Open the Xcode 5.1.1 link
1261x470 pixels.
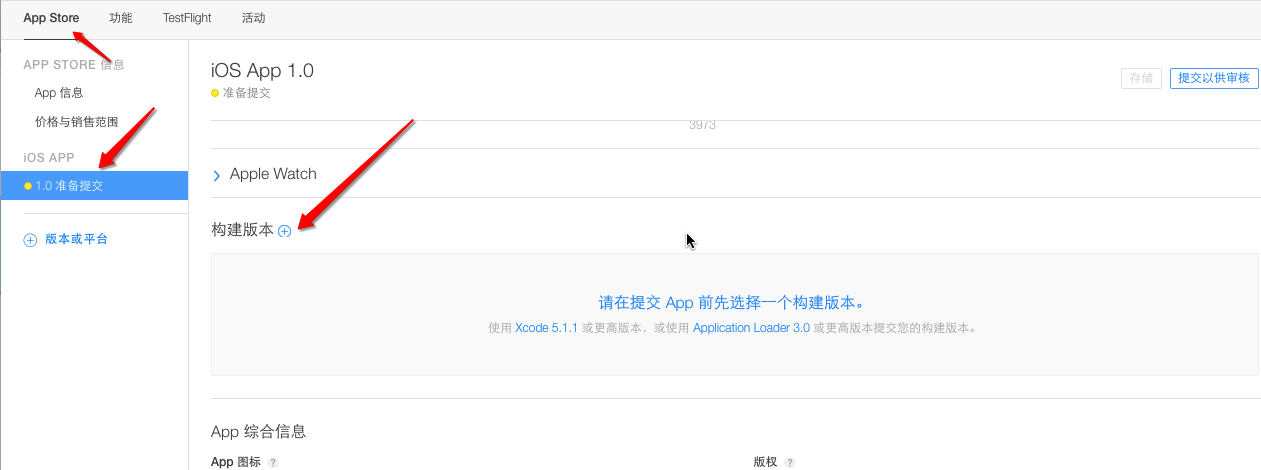point(546,328)
